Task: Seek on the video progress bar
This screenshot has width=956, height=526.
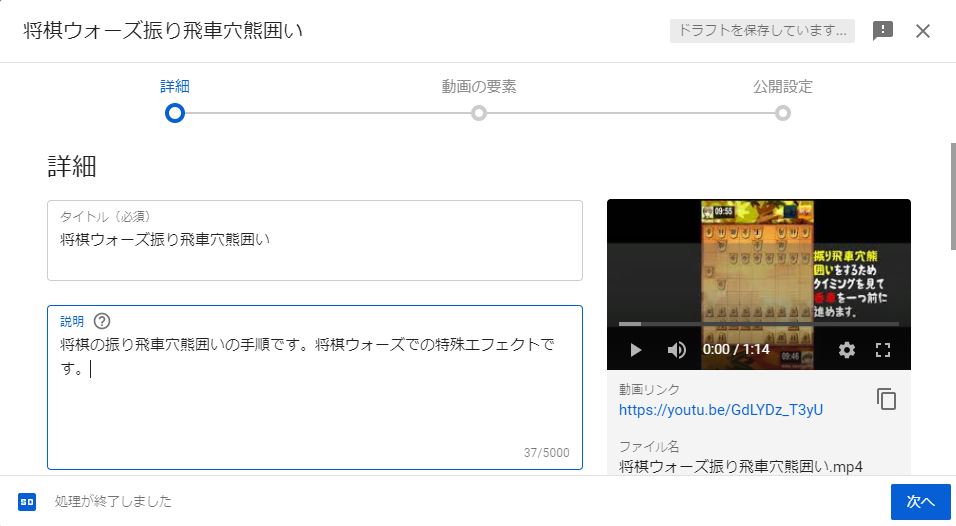Action: click(758, 324)
